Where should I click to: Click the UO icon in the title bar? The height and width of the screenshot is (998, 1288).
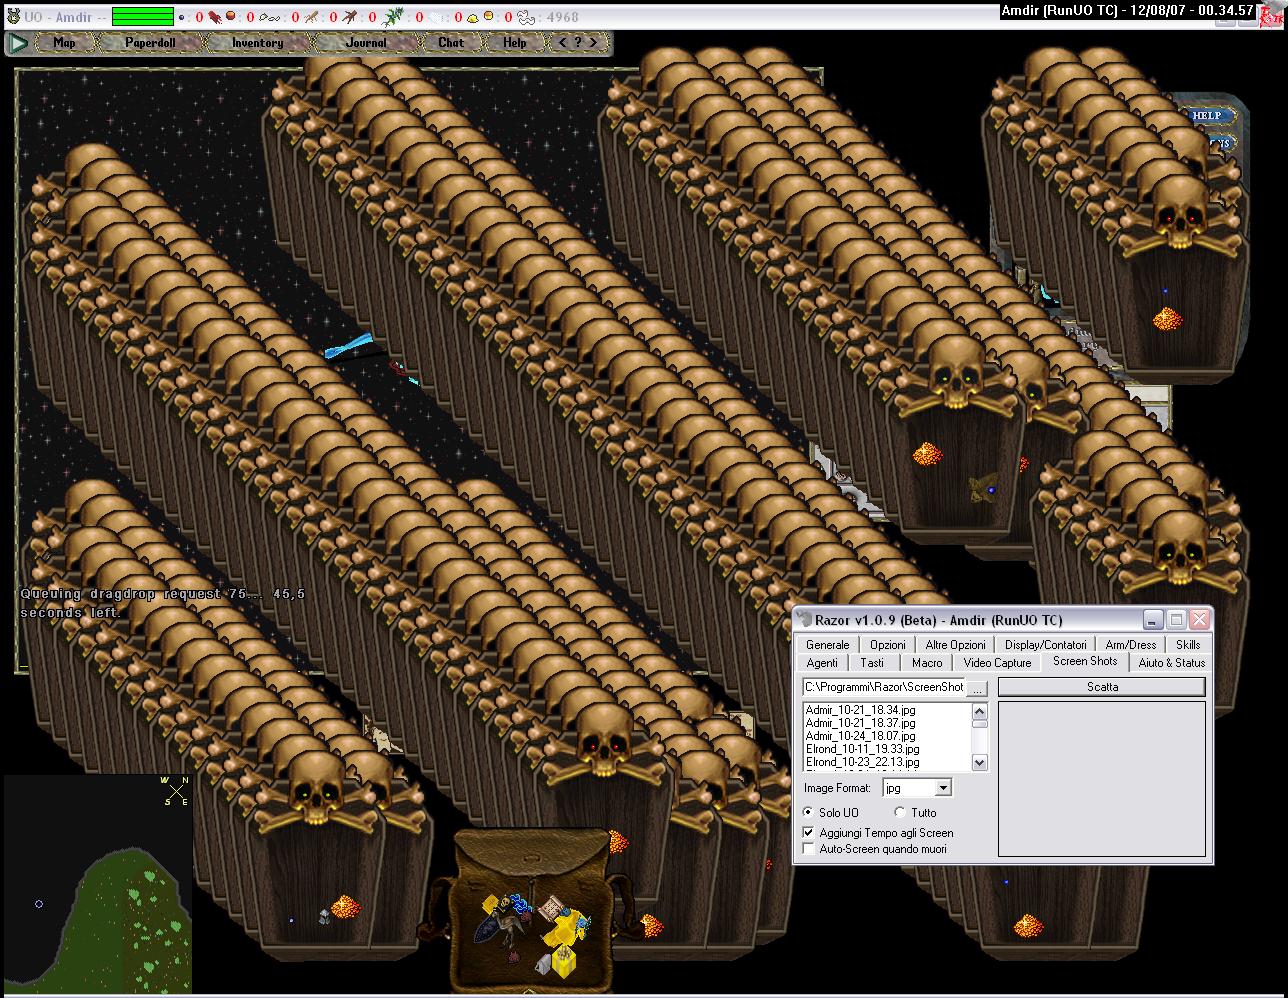pyautogui.click(x=13, y=16)
